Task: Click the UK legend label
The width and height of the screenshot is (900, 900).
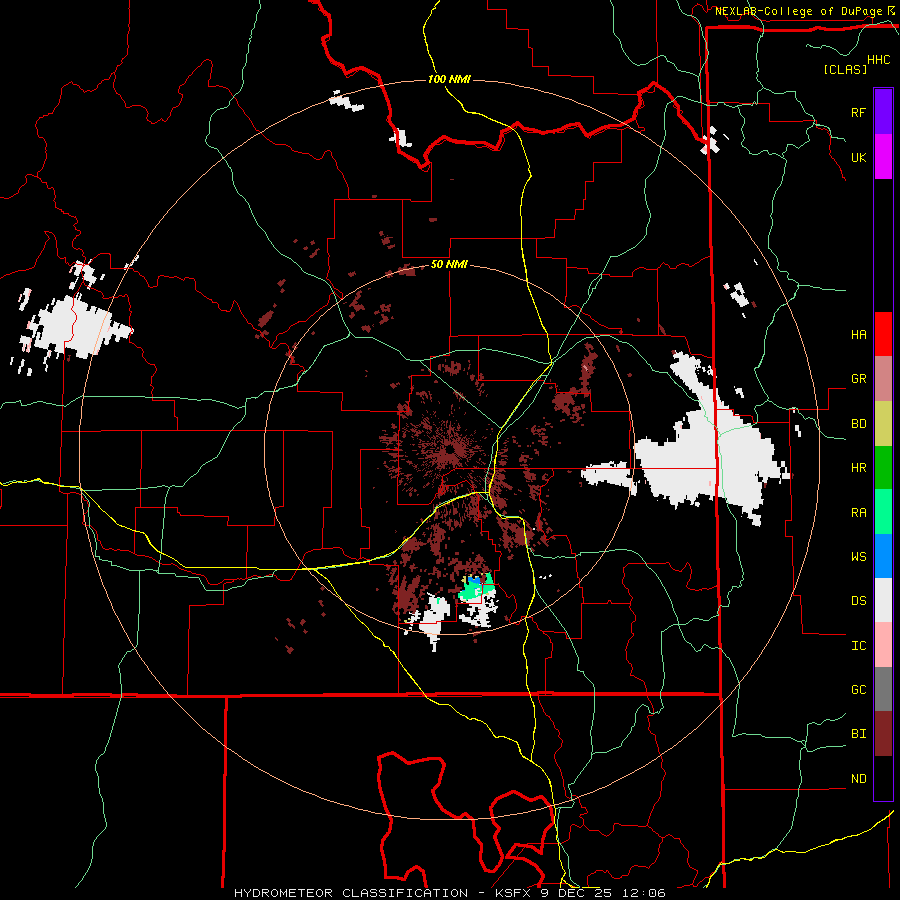Action: click(858, 157)
